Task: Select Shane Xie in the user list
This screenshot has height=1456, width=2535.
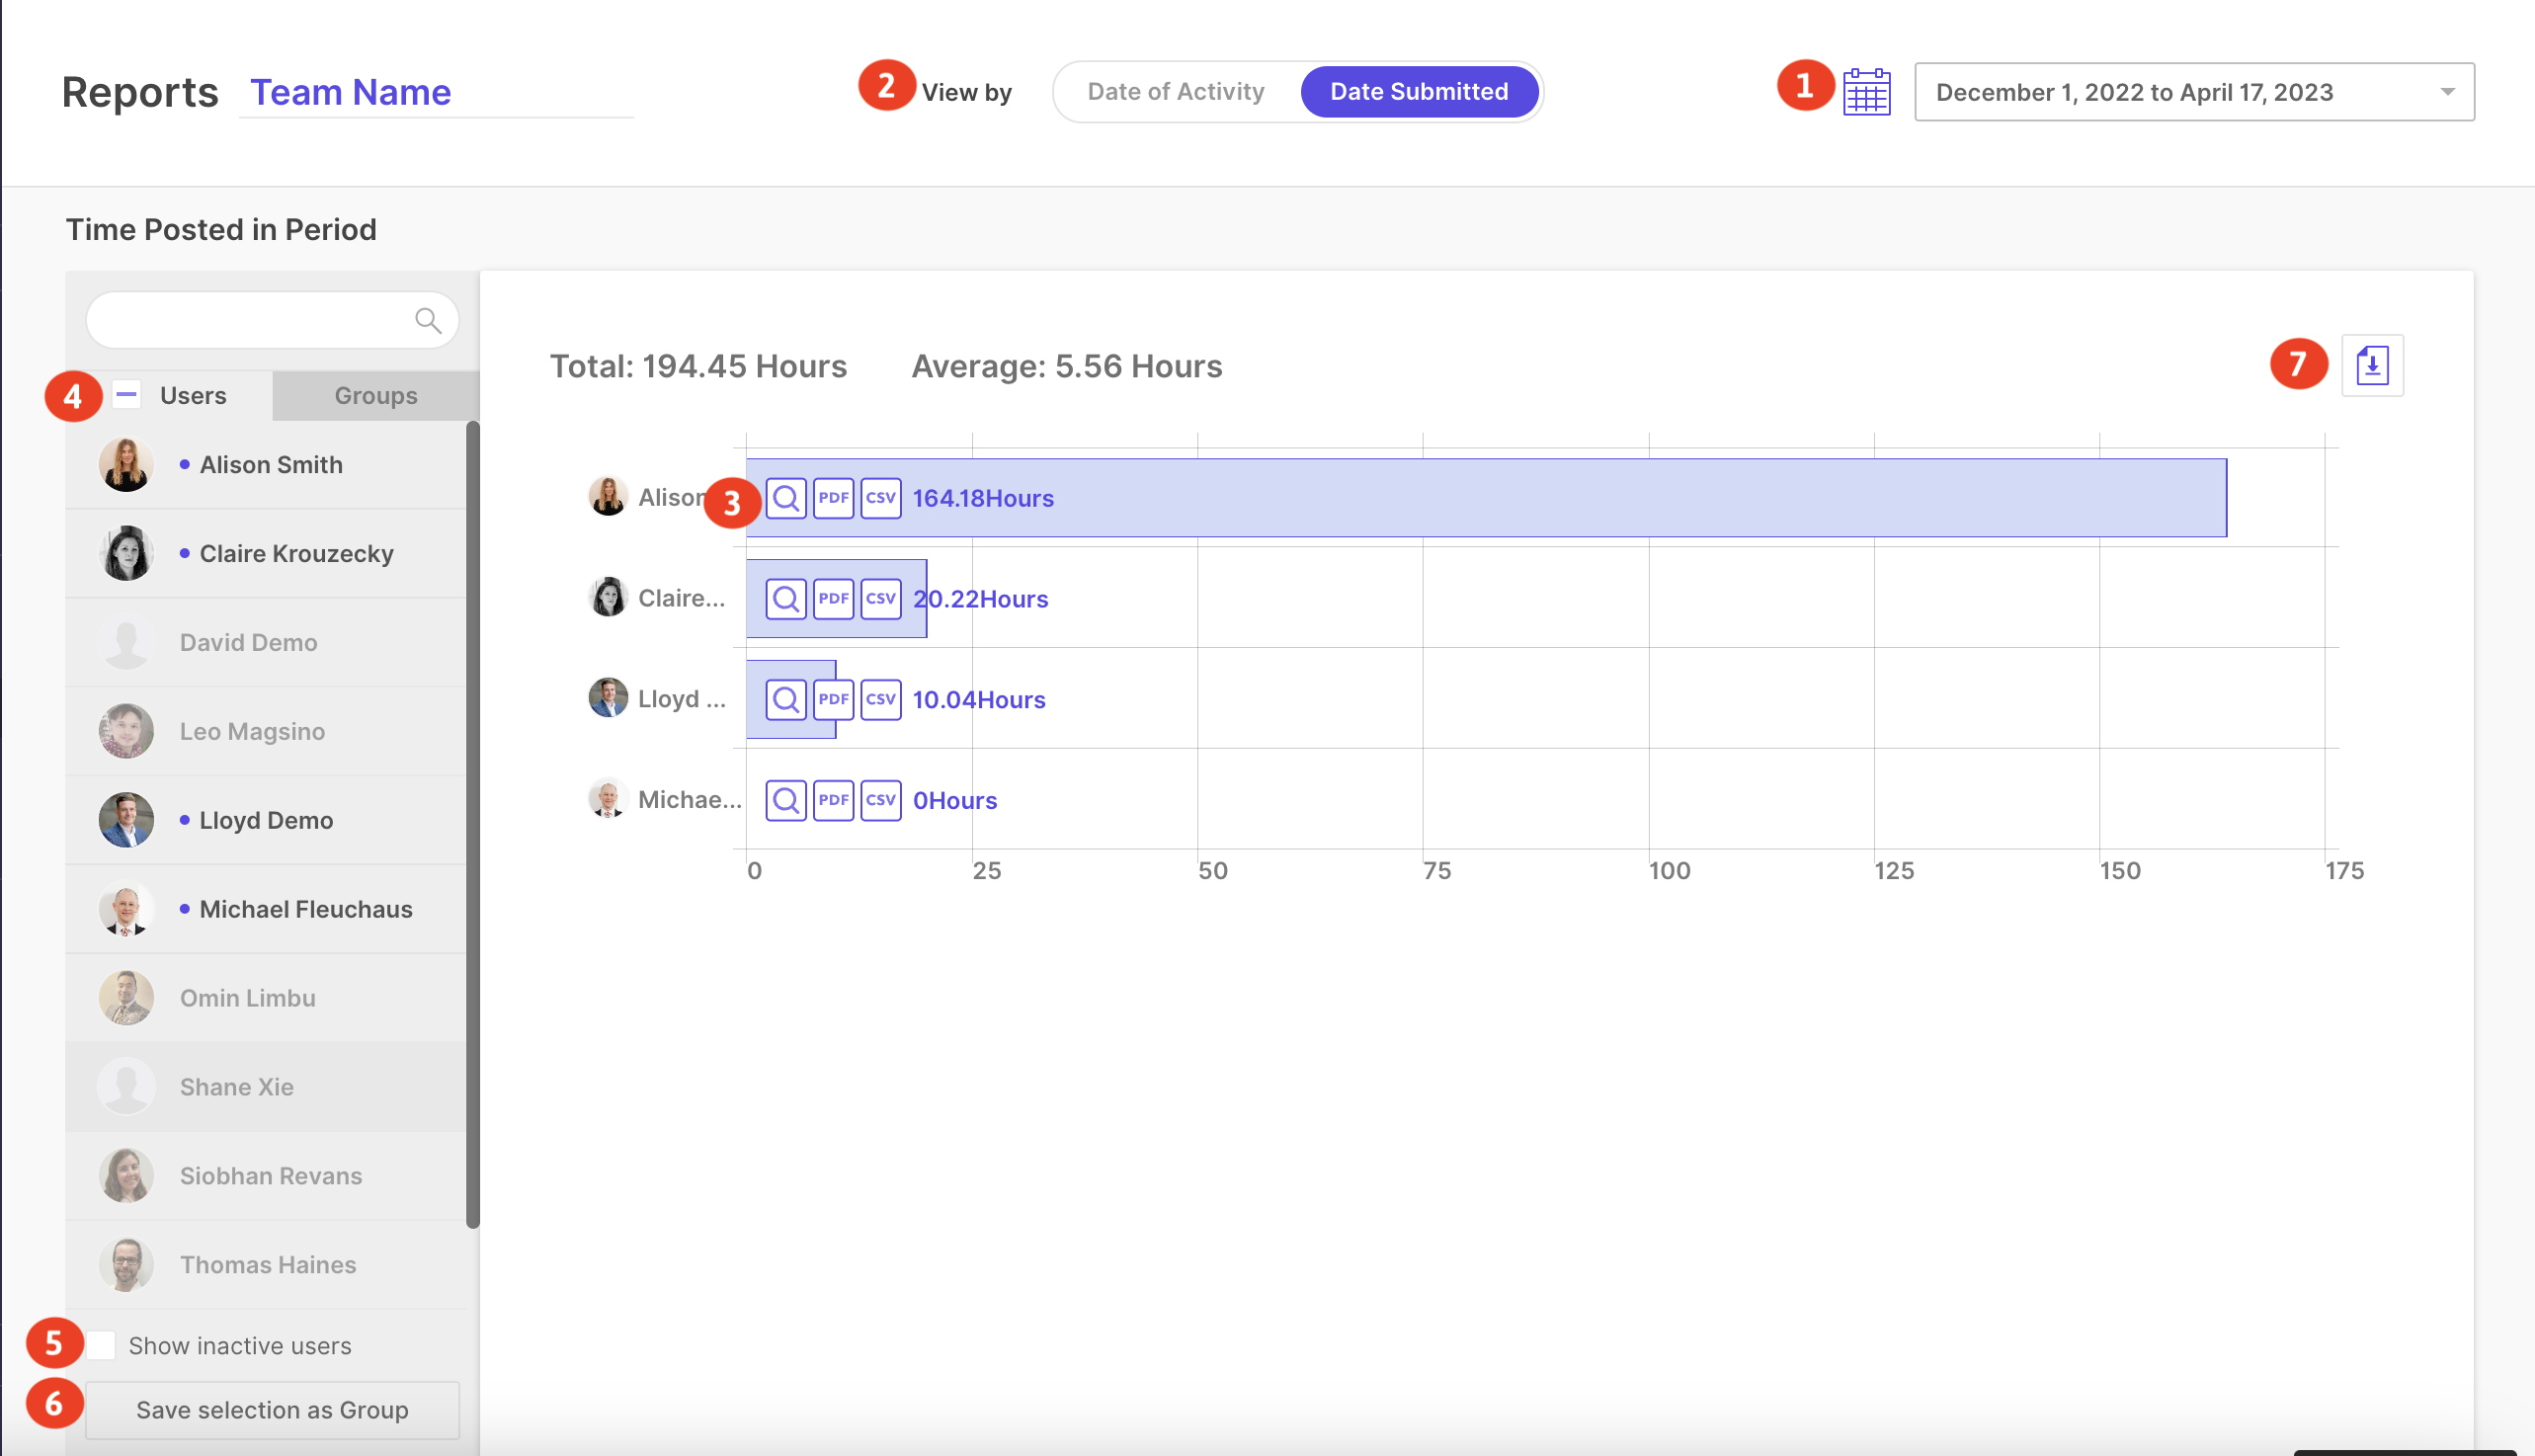Action: click(266, 1088)
